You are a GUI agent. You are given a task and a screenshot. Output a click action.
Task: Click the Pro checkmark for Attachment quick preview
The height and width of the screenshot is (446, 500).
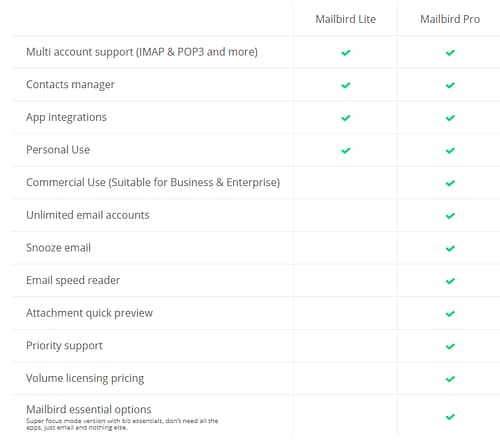[450, 314]
